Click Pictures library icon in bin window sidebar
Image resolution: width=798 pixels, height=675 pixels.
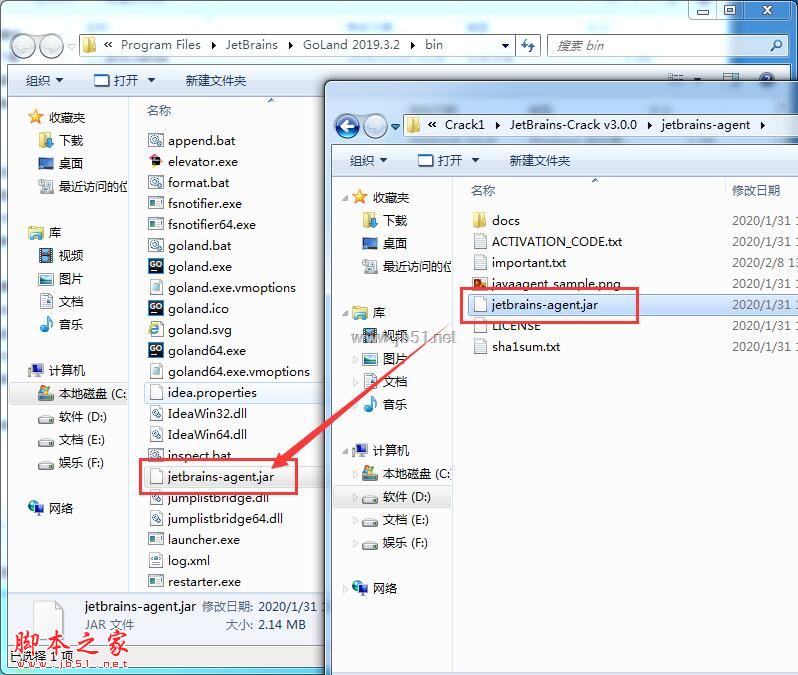point(46,278)
